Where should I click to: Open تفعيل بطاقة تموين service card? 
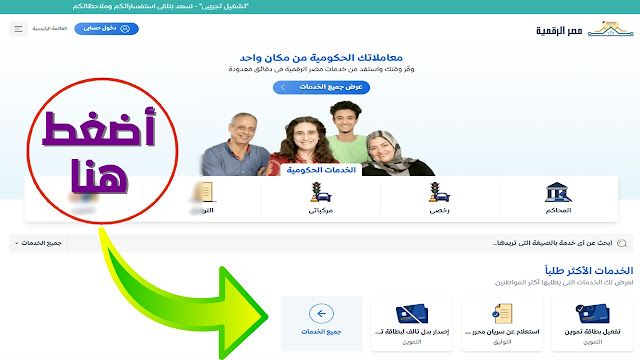(x=592, y=324)
